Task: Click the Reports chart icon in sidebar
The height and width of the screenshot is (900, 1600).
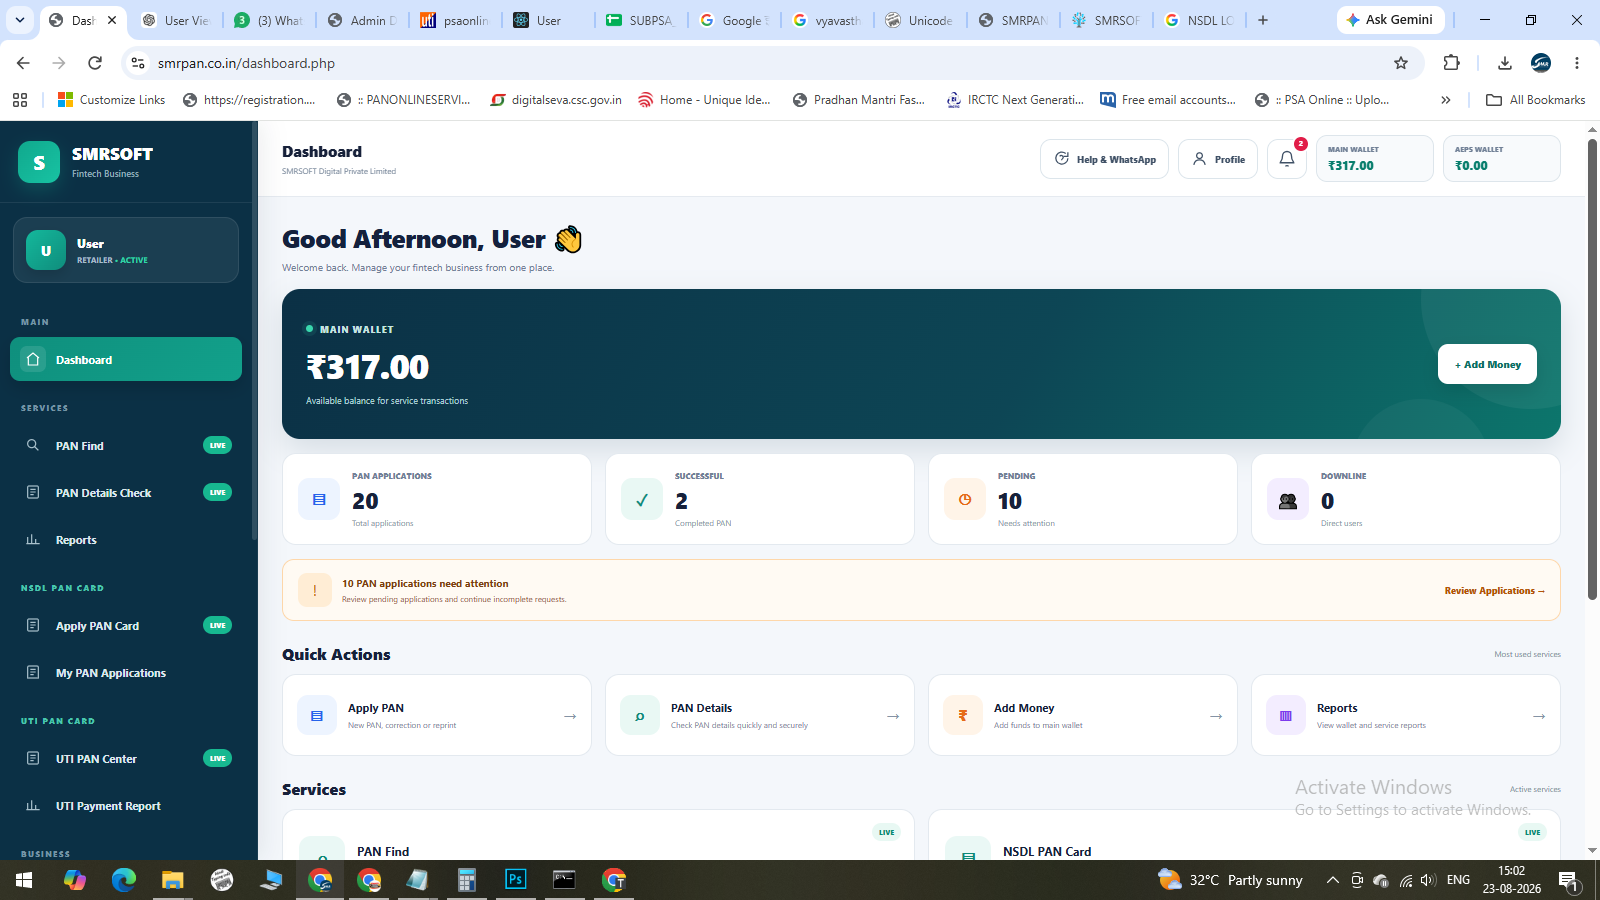Action: tap(33, 539)
